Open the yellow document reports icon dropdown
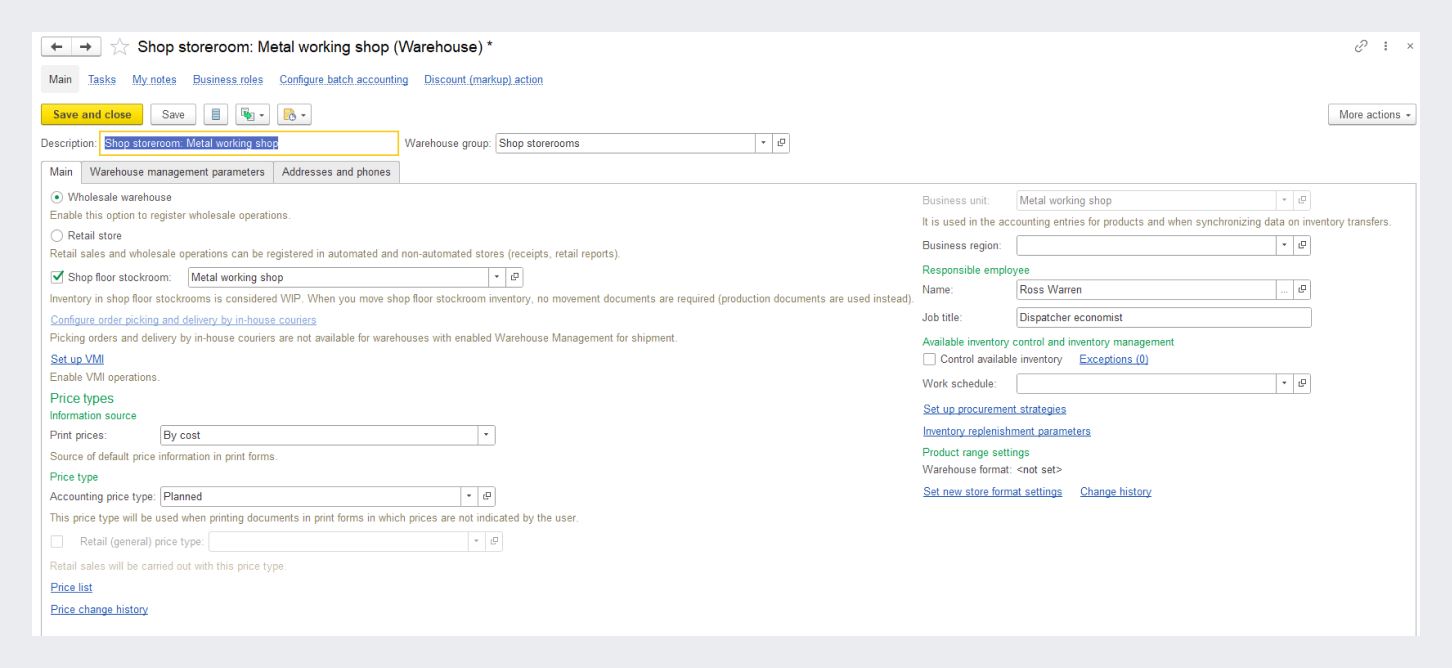 (294, 115)
